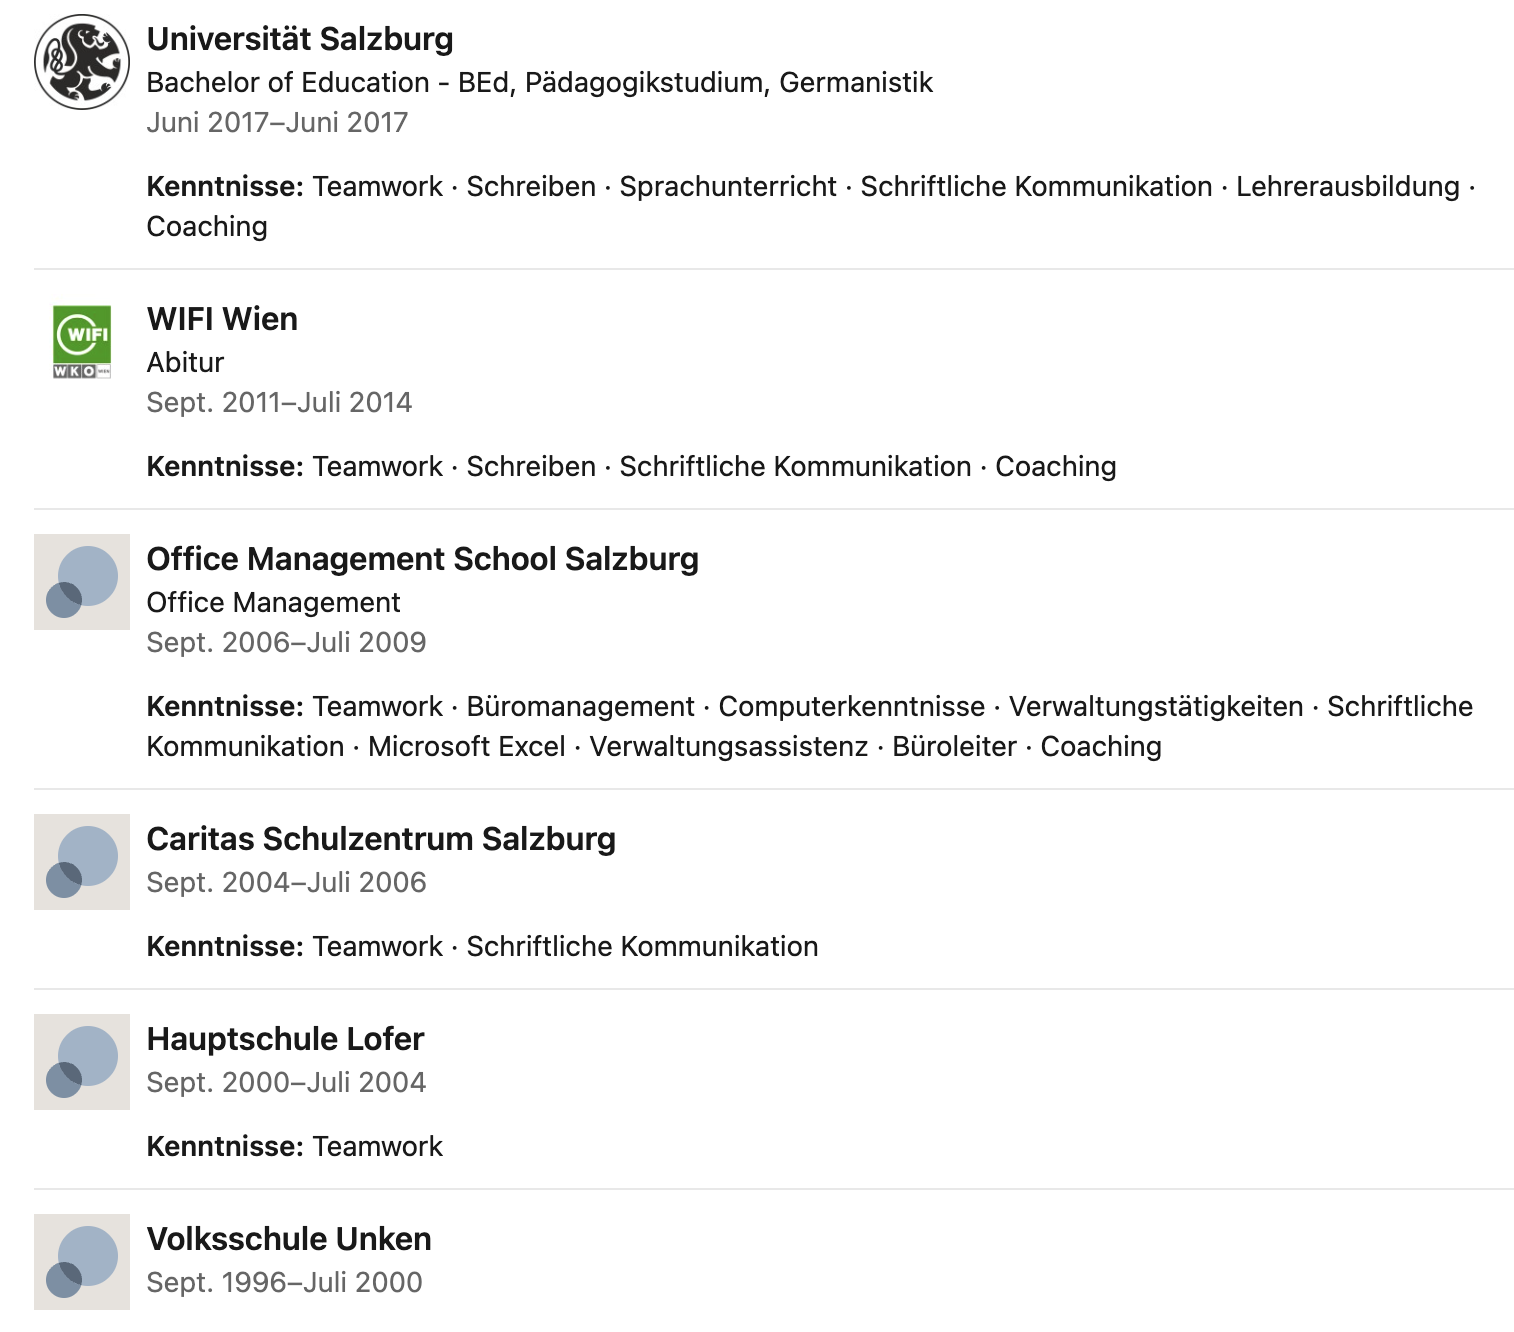Select the Abitur degree text
1514x1332 pixels.
185,362
